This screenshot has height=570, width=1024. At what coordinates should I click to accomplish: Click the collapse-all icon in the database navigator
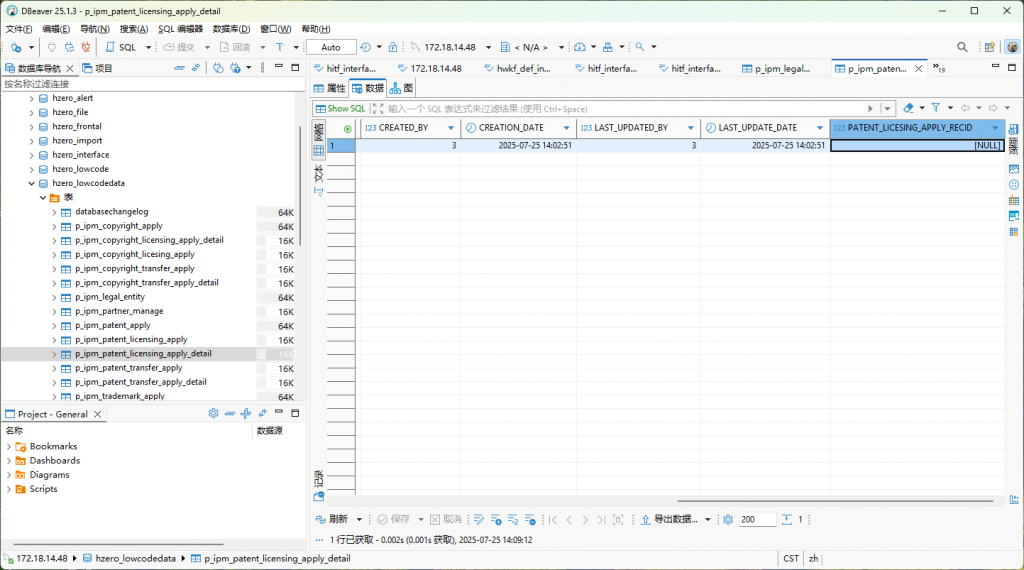[x=179, y=68]
